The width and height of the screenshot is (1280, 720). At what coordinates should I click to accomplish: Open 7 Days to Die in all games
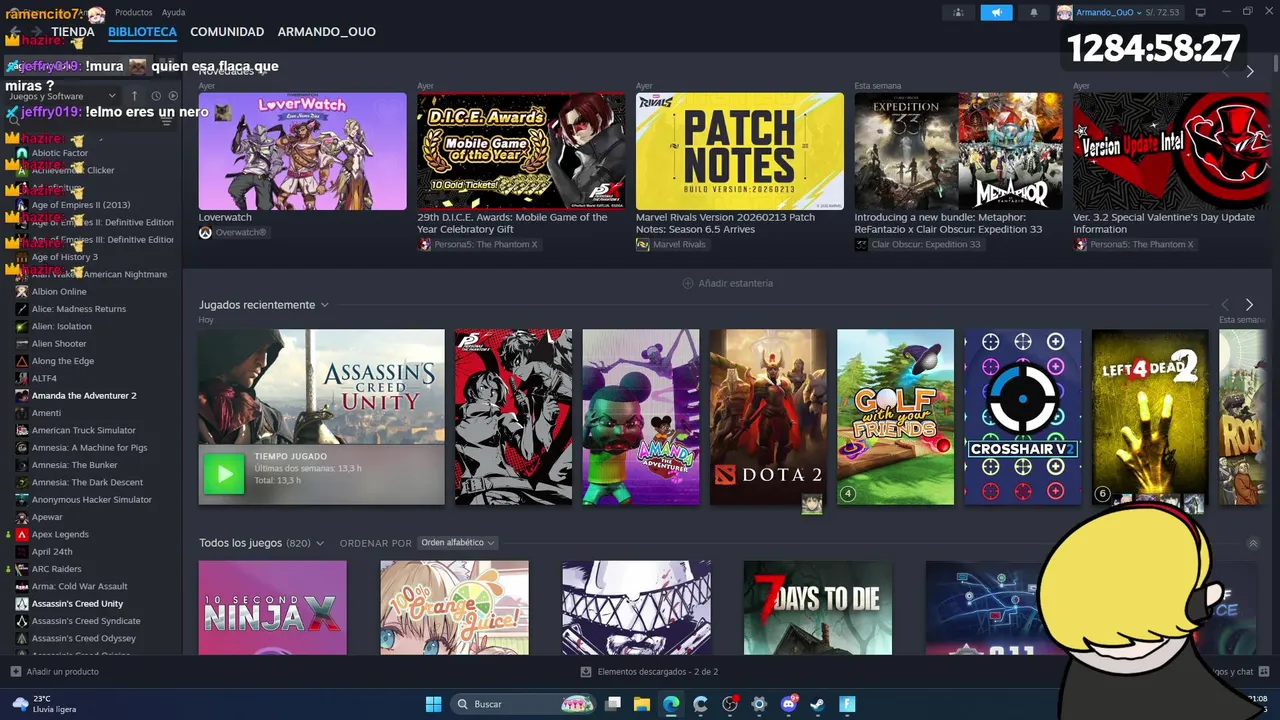818,608
